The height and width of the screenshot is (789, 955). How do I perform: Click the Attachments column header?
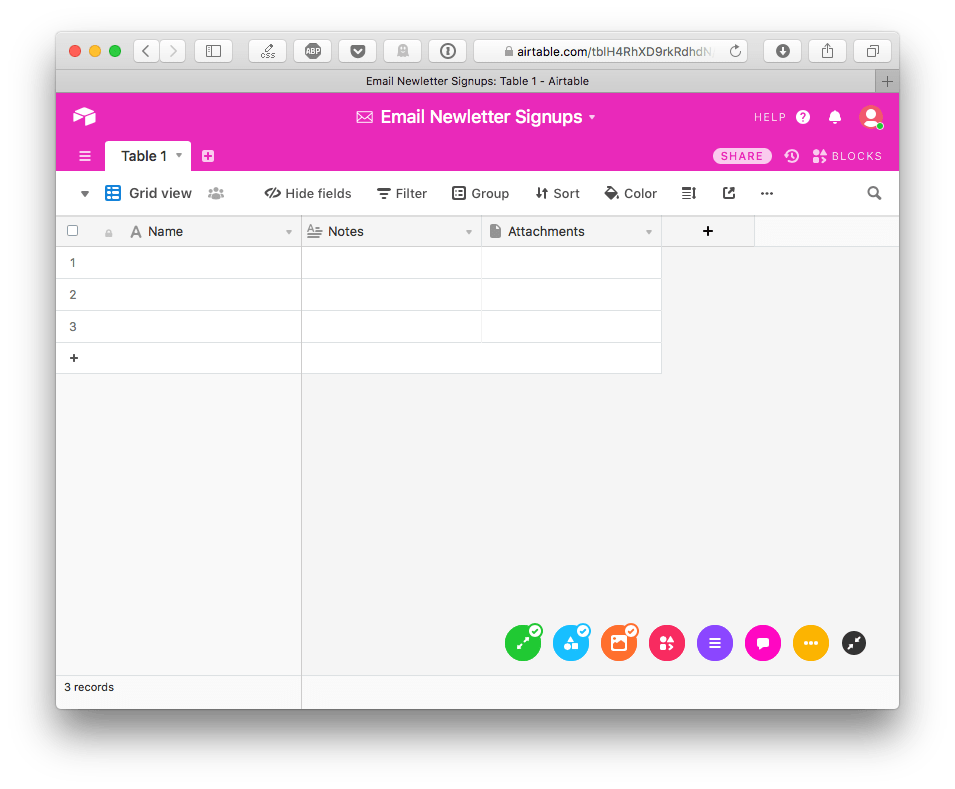click(x=571, y=232)
